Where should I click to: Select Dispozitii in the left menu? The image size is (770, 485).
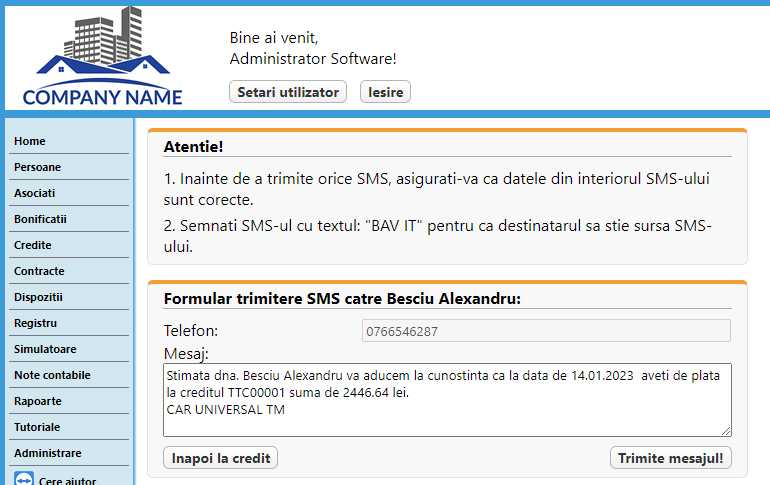pos(69,297)
